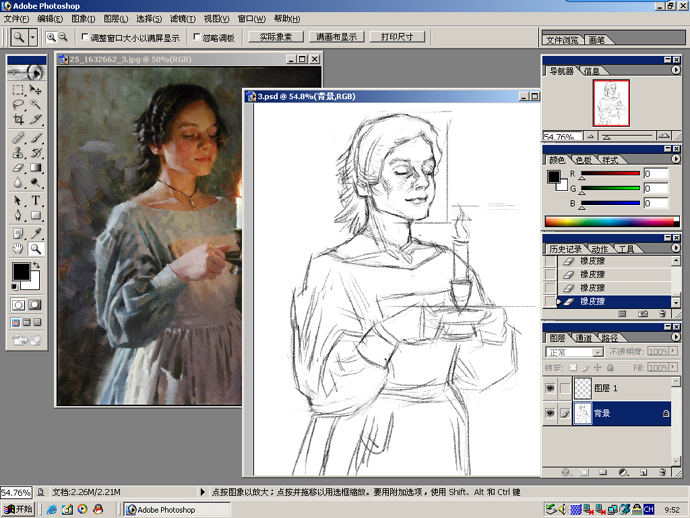Select the Eraser tool in toolbox
Viewport: 690px width, 518px height.
click(x=18, y=168)
